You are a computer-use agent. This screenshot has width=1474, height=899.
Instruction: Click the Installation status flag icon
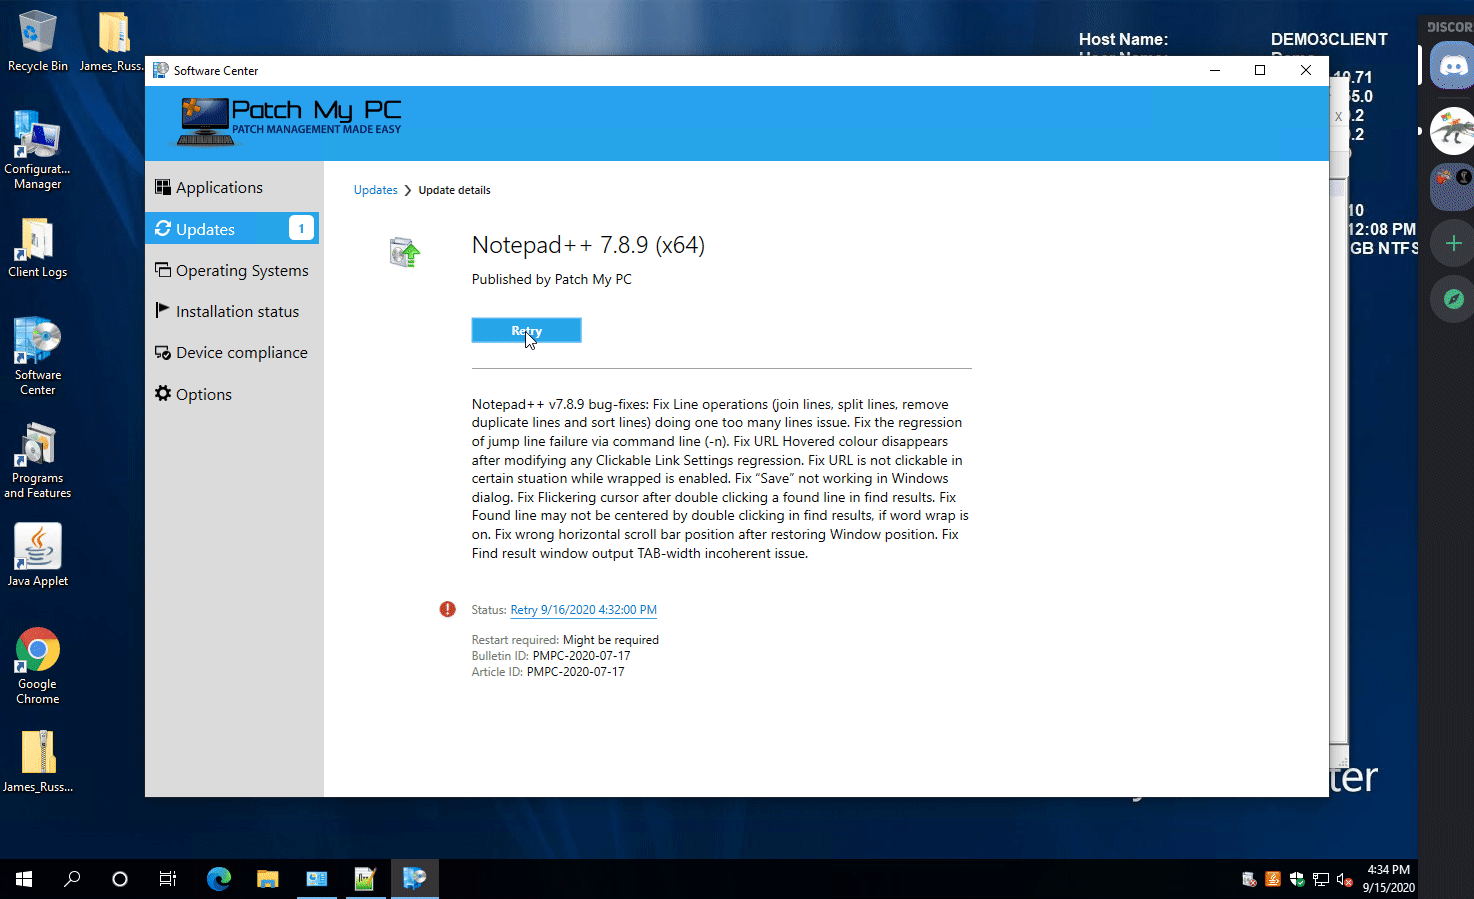(x=163, y=310)
